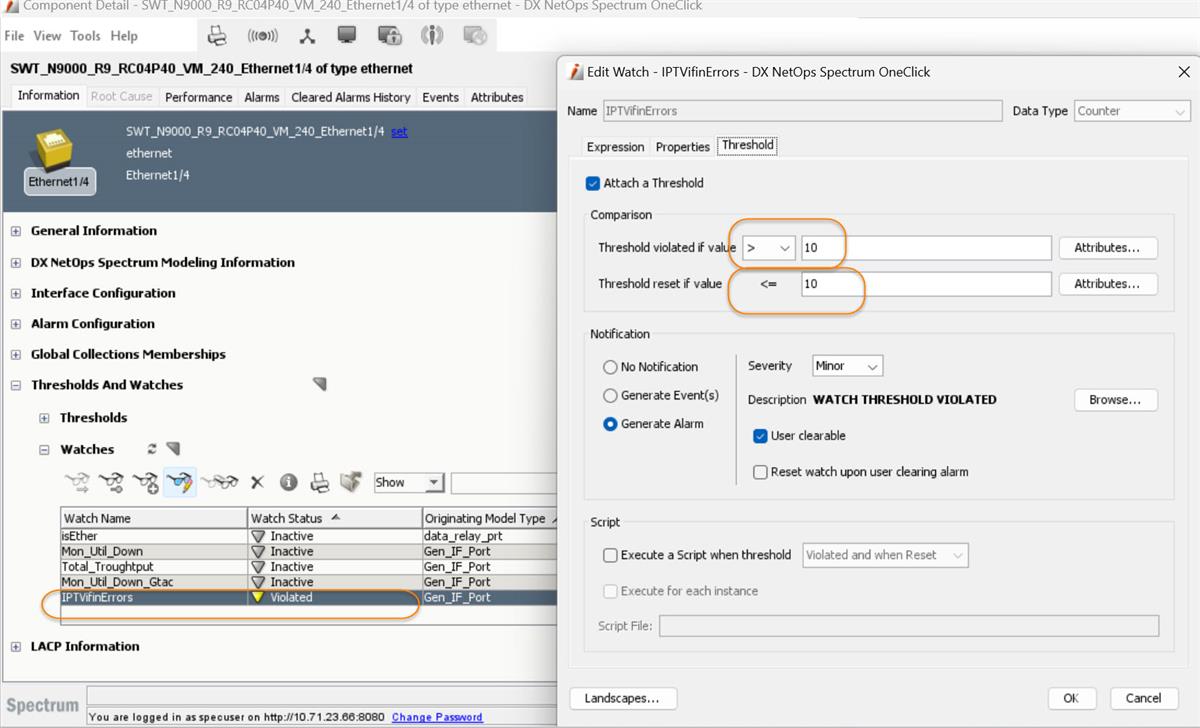Open the threshold violated comparison operator dropdown

(768, 248)
